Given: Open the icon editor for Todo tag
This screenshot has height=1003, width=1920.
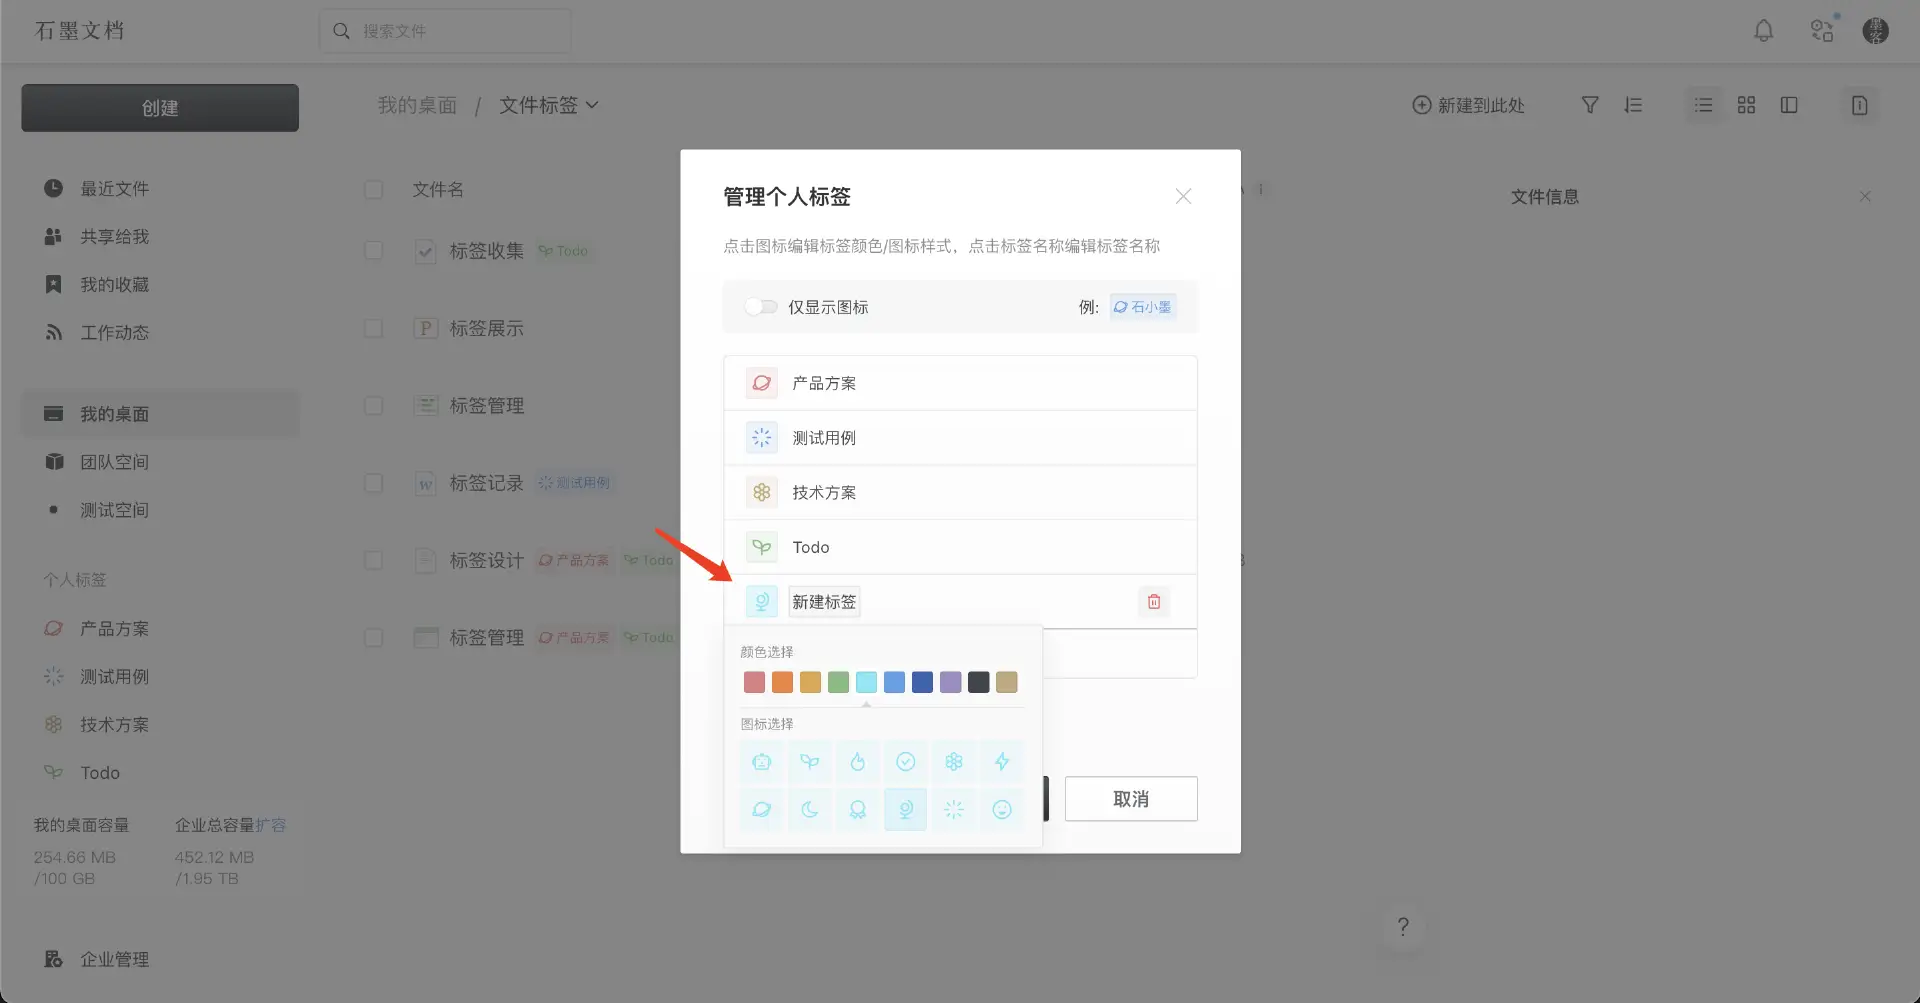Looking at the screenshot, I should tap(762, 547).
